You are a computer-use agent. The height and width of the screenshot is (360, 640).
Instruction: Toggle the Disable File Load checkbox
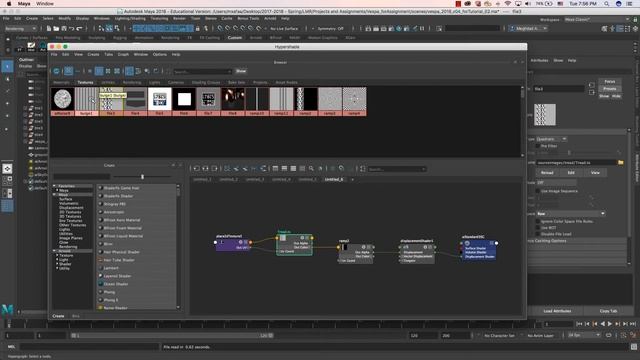[x=538, y=234]
